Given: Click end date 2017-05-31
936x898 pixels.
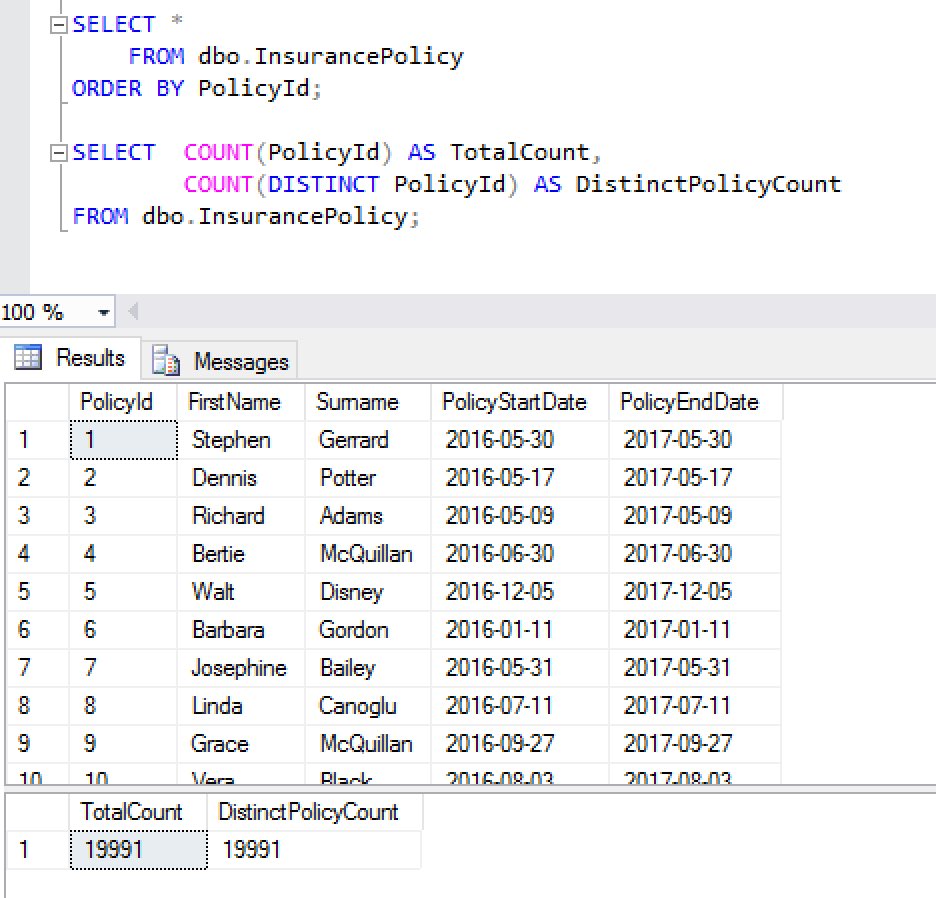Looking at the screenshot, I should click(695, 668).
